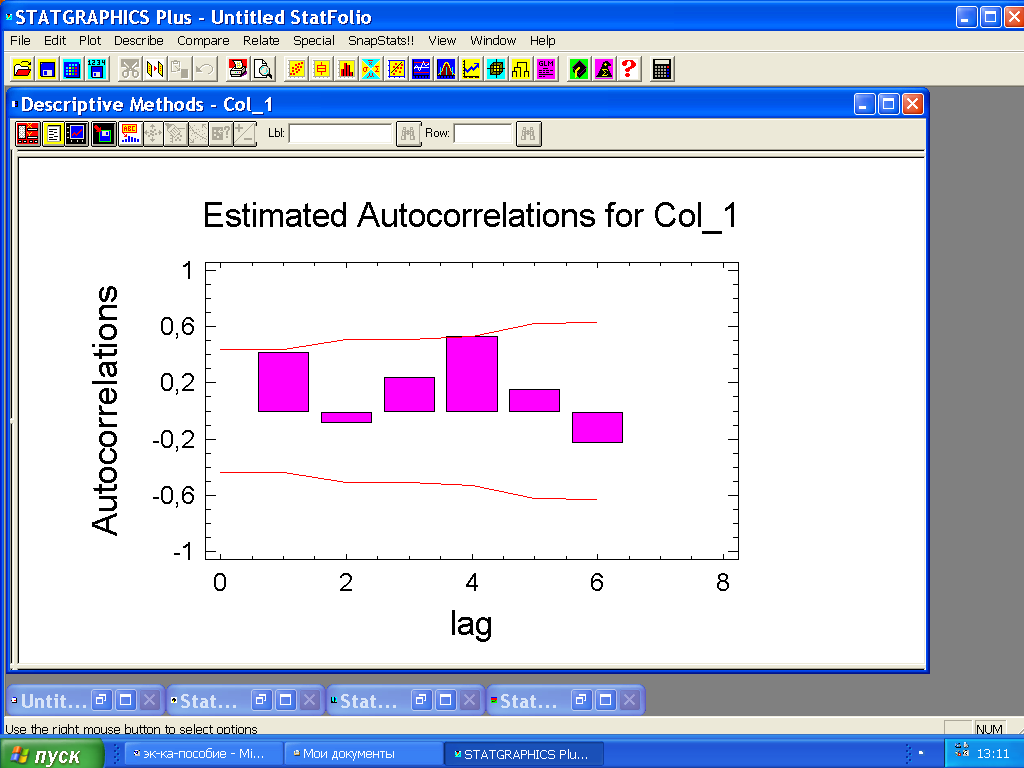Viewport: 1024px width, 768px height.
Task: Open the Edit menu
Action: (x=55, y=40)
